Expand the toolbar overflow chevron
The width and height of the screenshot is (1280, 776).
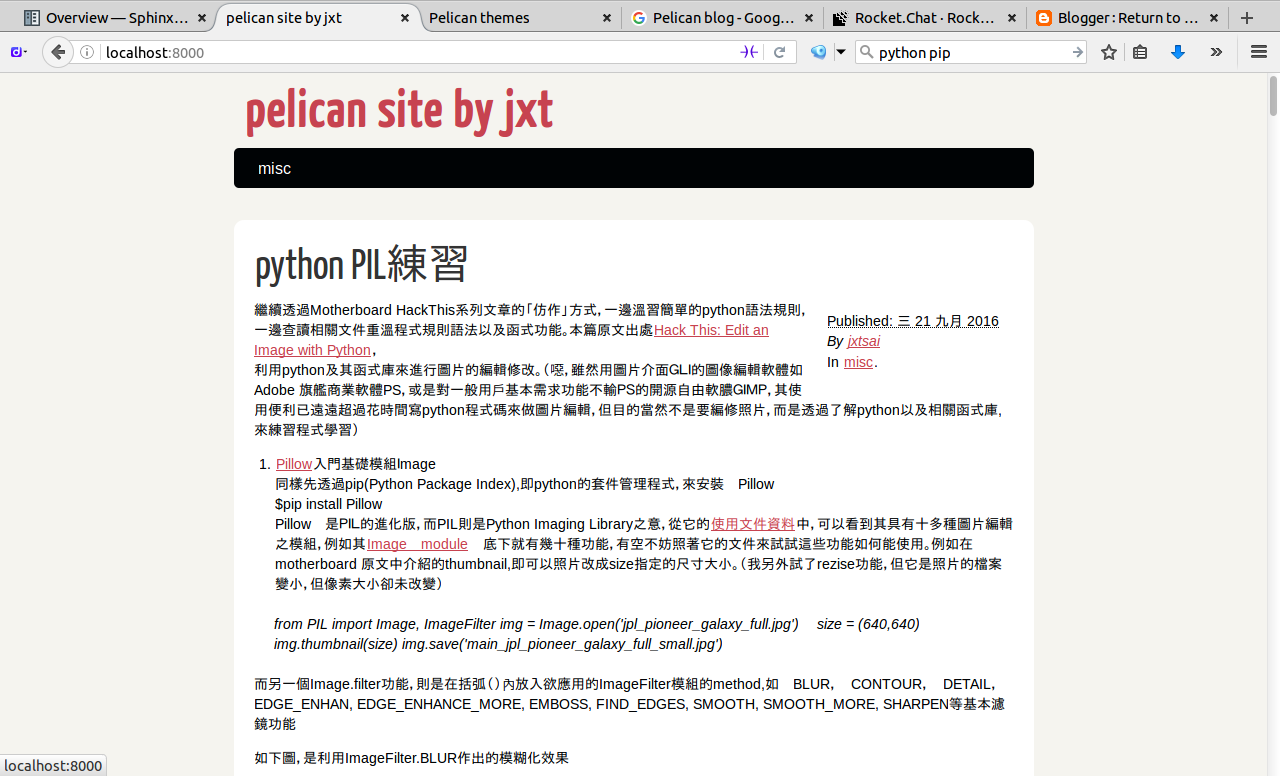click(1216, 52)
